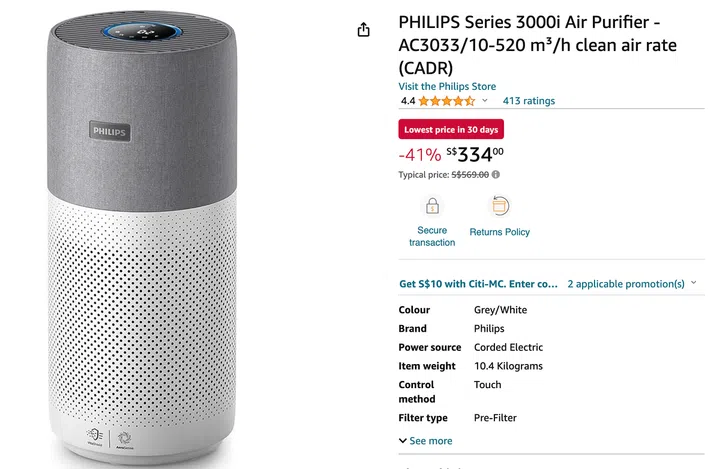720x469 pixels.
Task: Click the struck-through S$569.00 typical price
Action: click(470, 174)
